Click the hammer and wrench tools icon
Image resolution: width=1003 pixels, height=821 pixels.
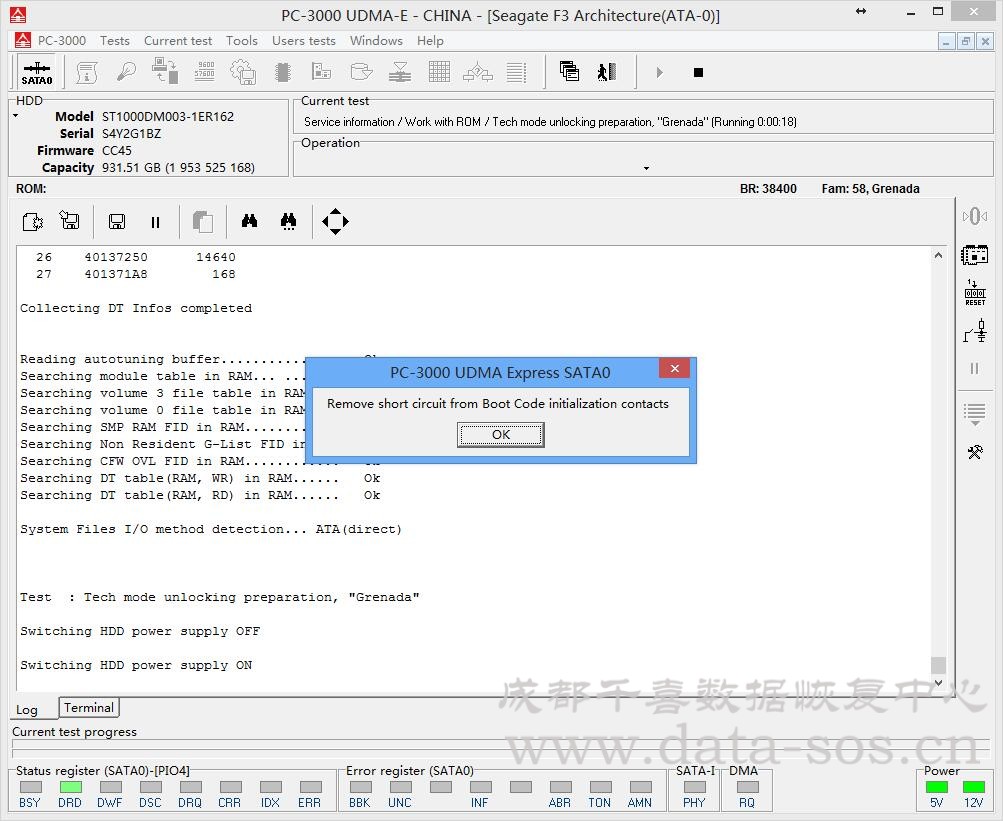tap(975, 452)
